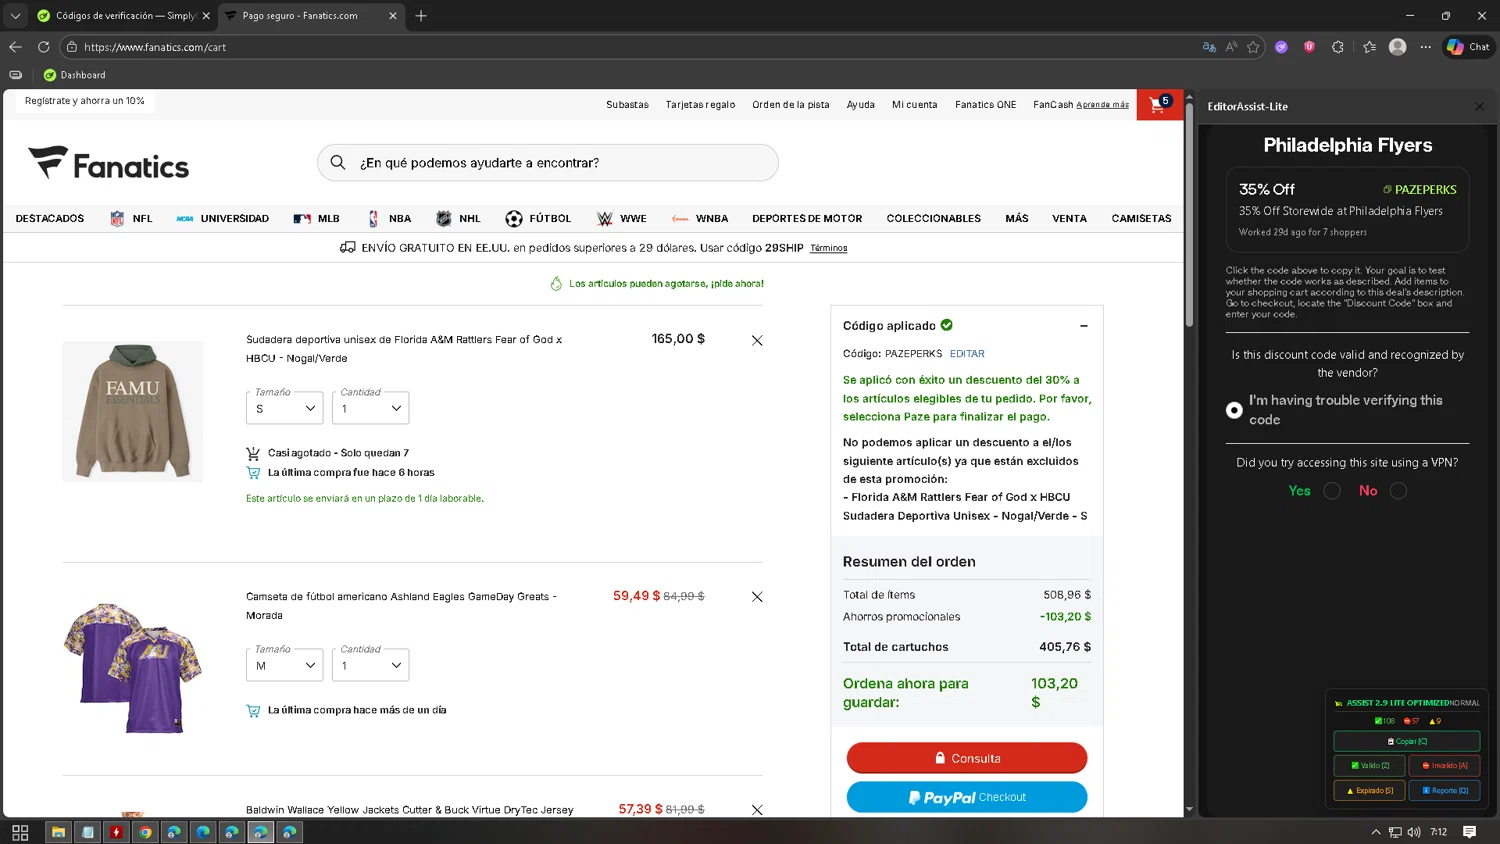The width and height of the screenshot is (1500, 844).
Task: Click the red shield extension icon
Action: [x=1309, y=47]
